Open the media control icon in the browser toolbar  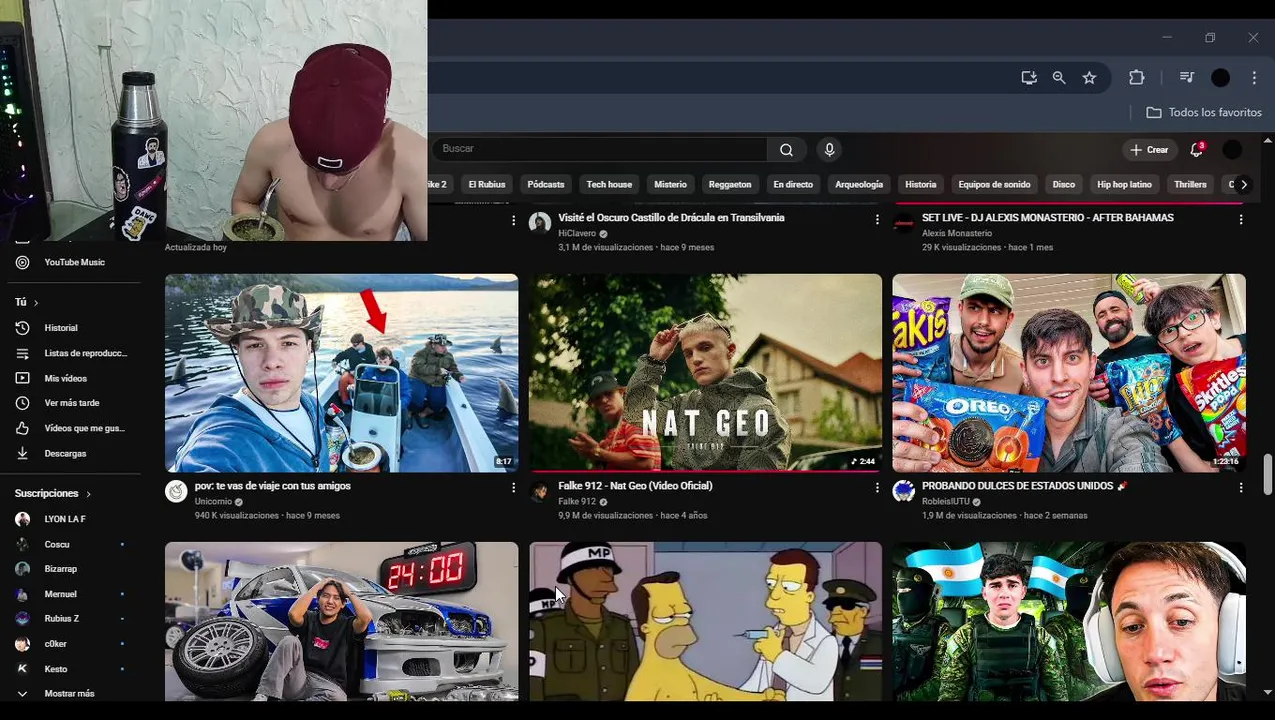(x=1187, y=78)
